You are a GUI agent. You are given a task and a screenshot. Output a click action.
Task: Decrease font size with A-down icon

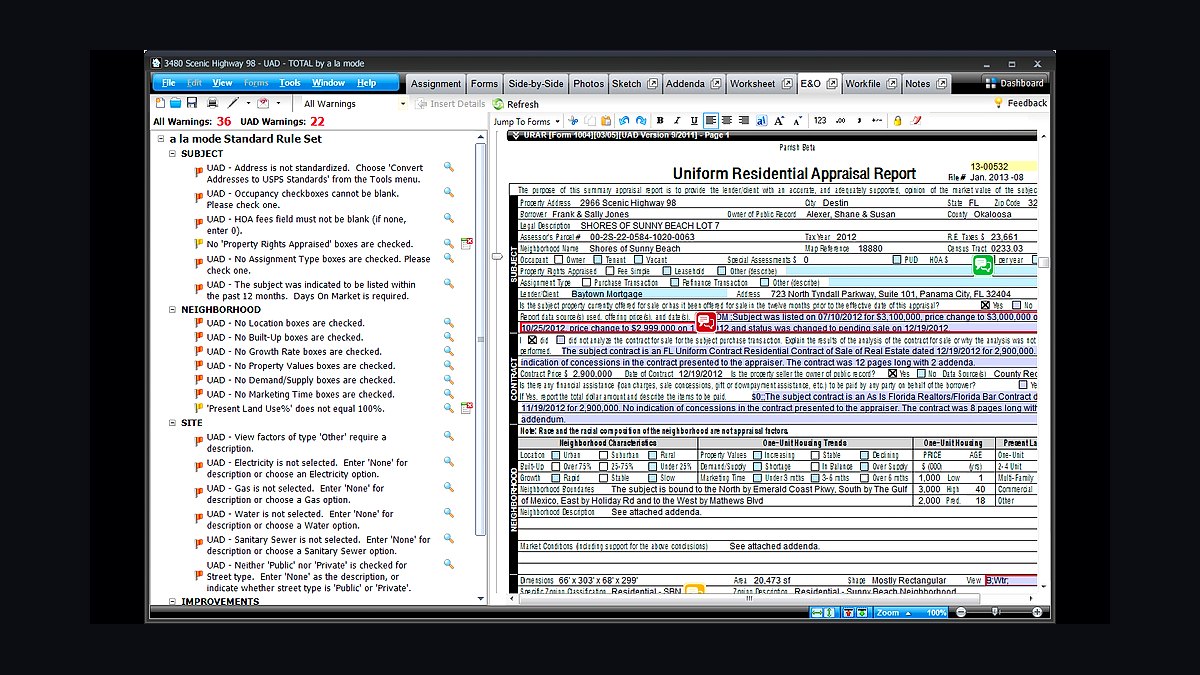click(797, 121)
